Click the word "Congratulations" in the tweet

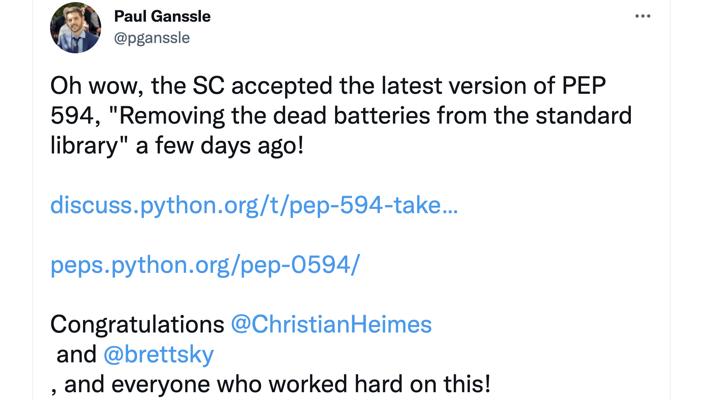137,325
